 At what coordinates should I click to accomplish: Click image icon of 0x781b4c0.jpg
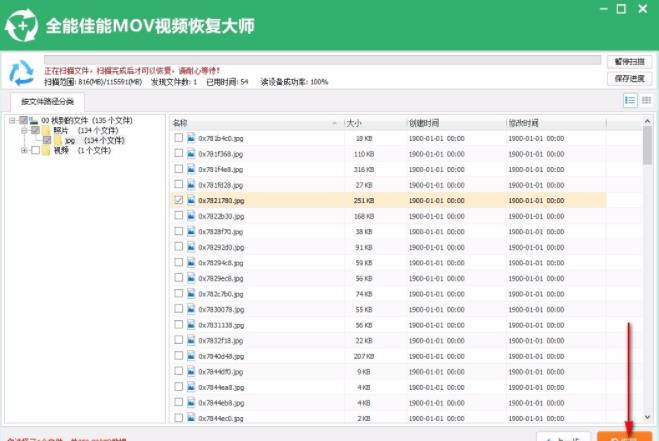click(191, 138)
